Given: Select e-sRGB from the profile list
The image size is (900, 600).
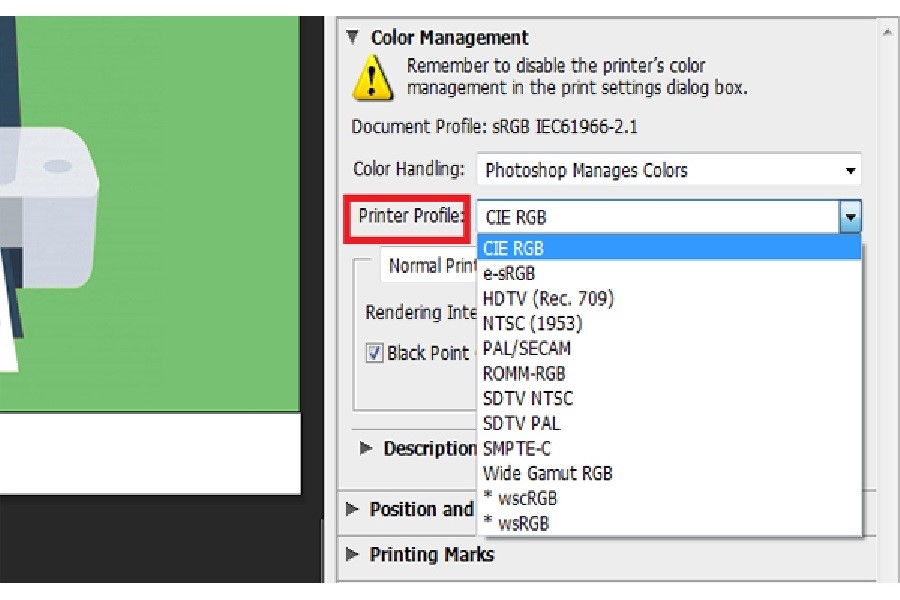Looking at the screenshot, I should point(509,273).
